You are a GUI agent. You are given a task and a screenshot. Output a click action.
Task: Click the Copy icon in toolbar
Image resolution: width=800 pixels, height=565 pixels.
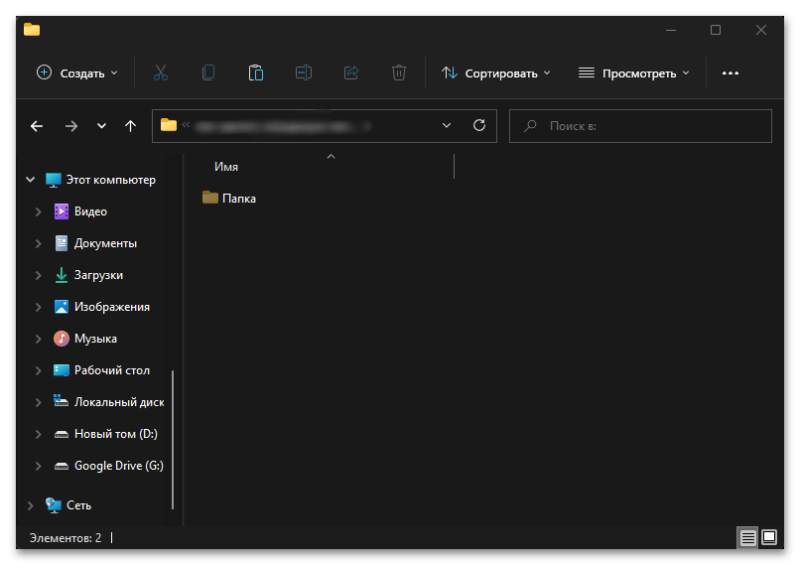208,73
